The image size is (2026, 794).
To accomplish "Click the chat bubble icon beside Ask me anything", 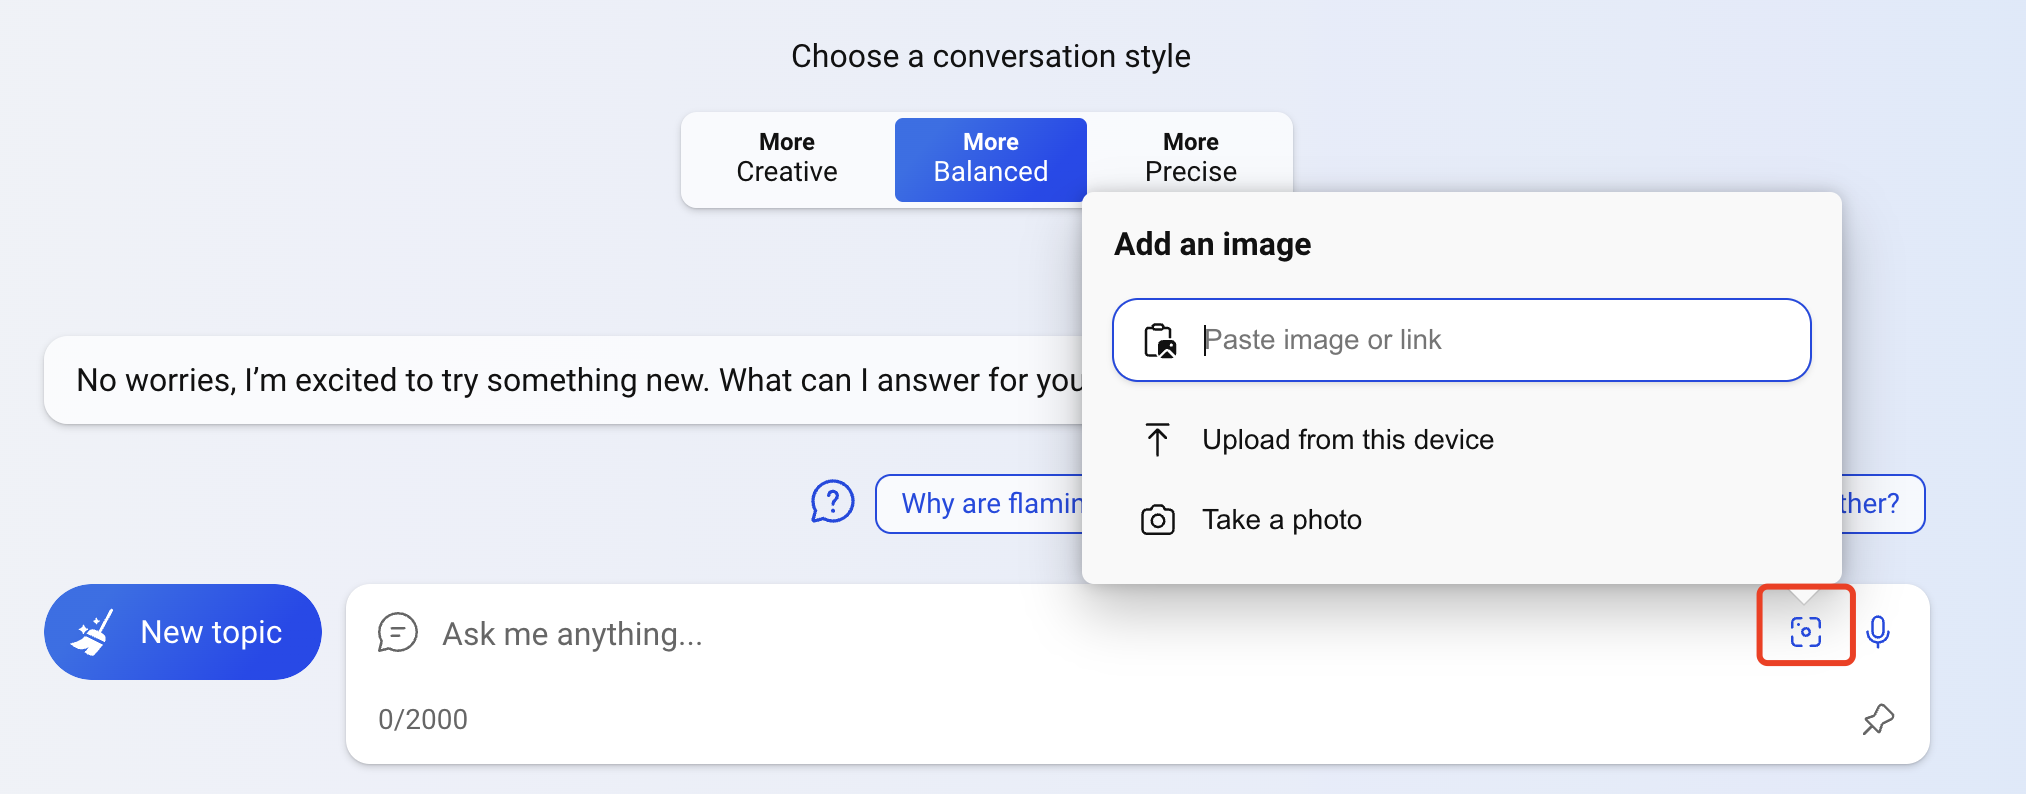I will click(397, 633).
